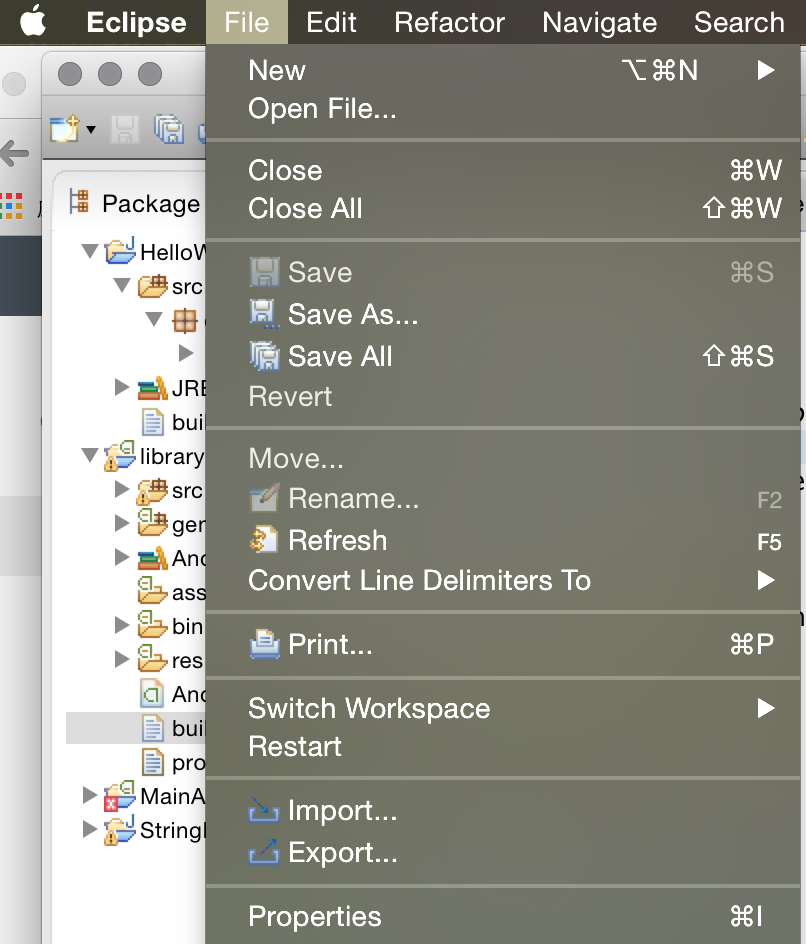Select the res folder icon

[x=152, y=659]
